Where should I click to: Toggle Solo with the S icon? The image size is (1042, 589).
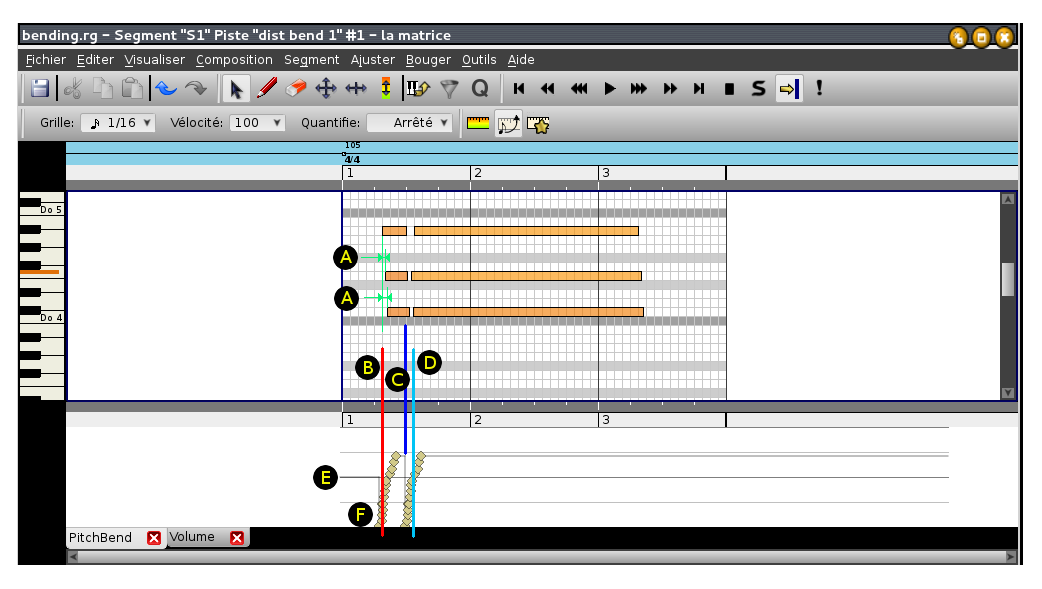pyautogui.click(x=758, y=88)
